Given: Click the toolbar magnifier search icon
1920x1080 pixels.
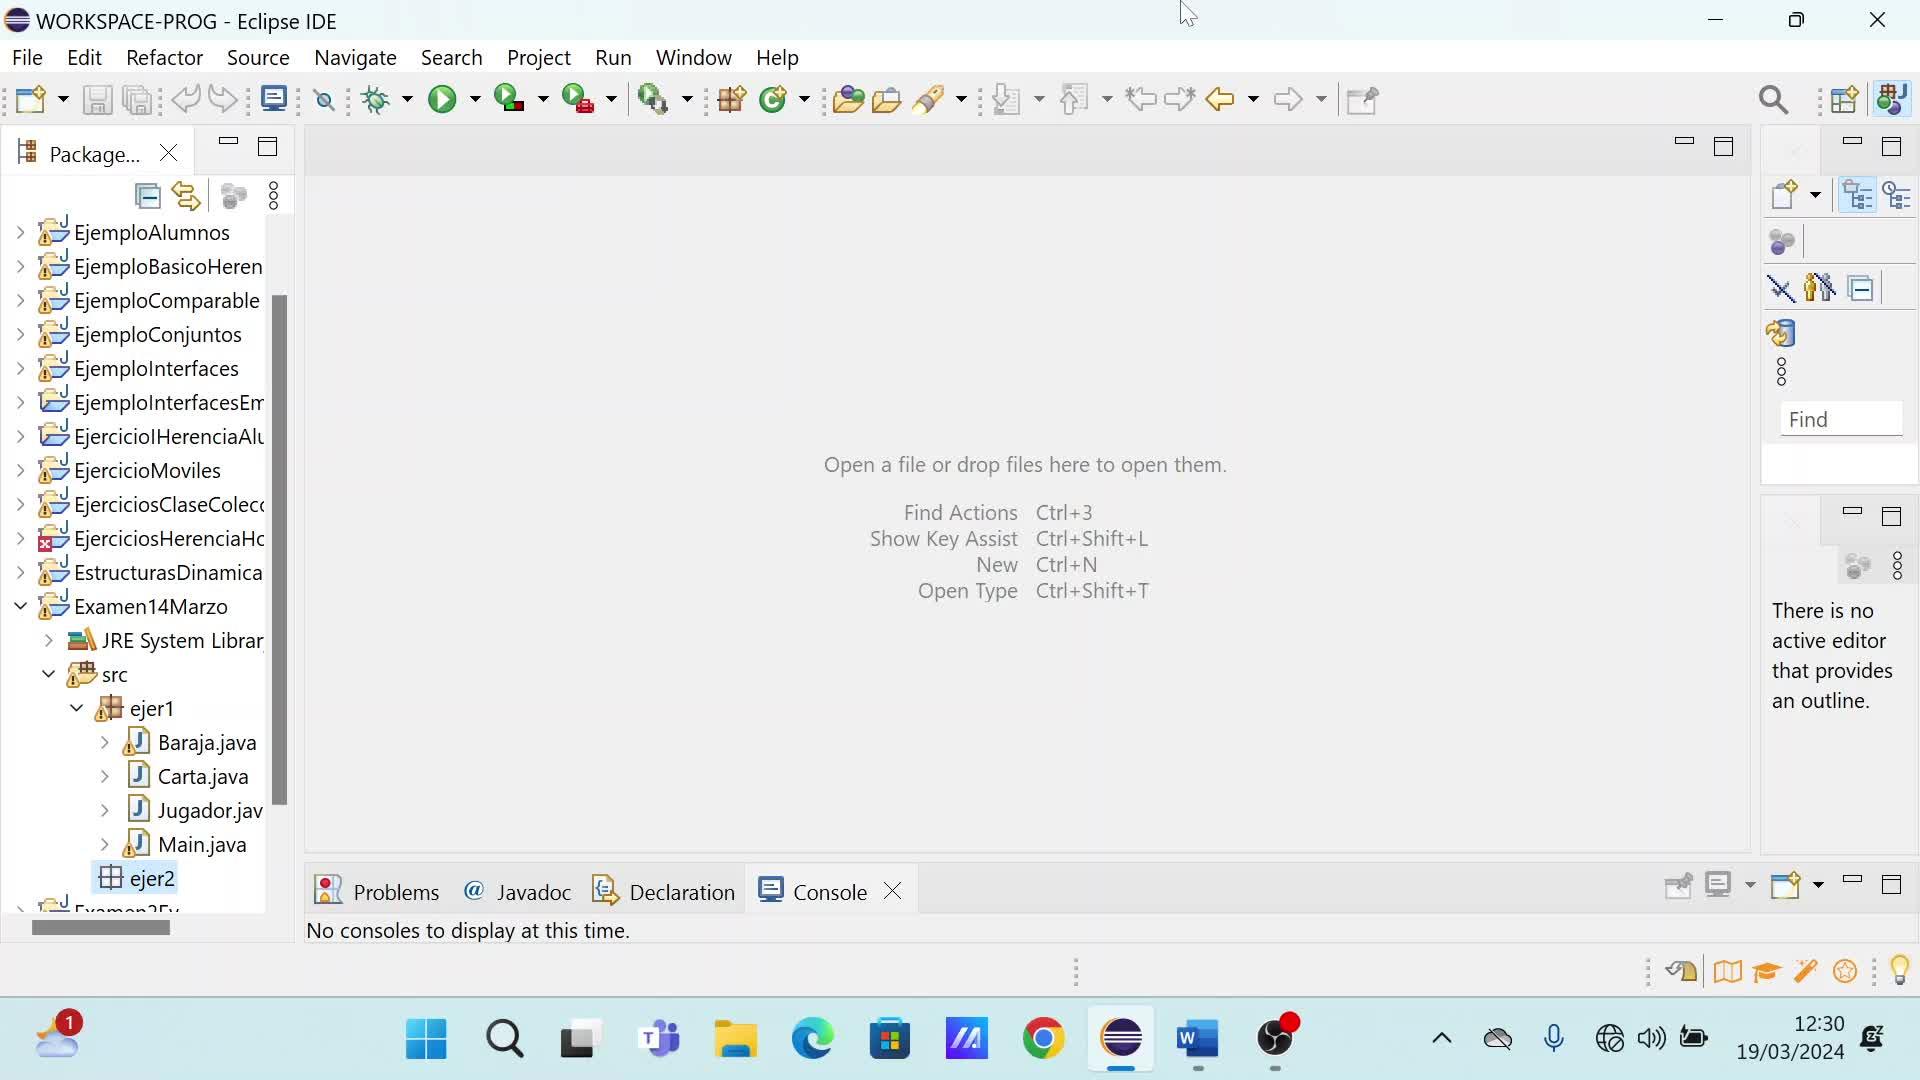Looking at the screenshot, I should (x=1773, y=99).
